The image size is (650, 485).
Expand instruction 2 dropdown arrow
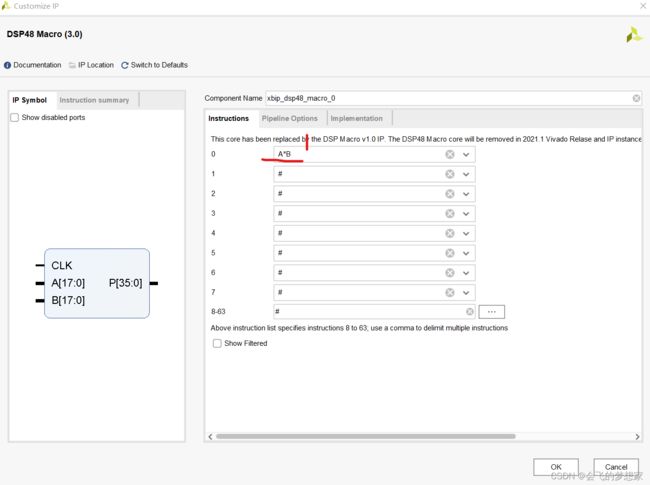coord(466,194)
